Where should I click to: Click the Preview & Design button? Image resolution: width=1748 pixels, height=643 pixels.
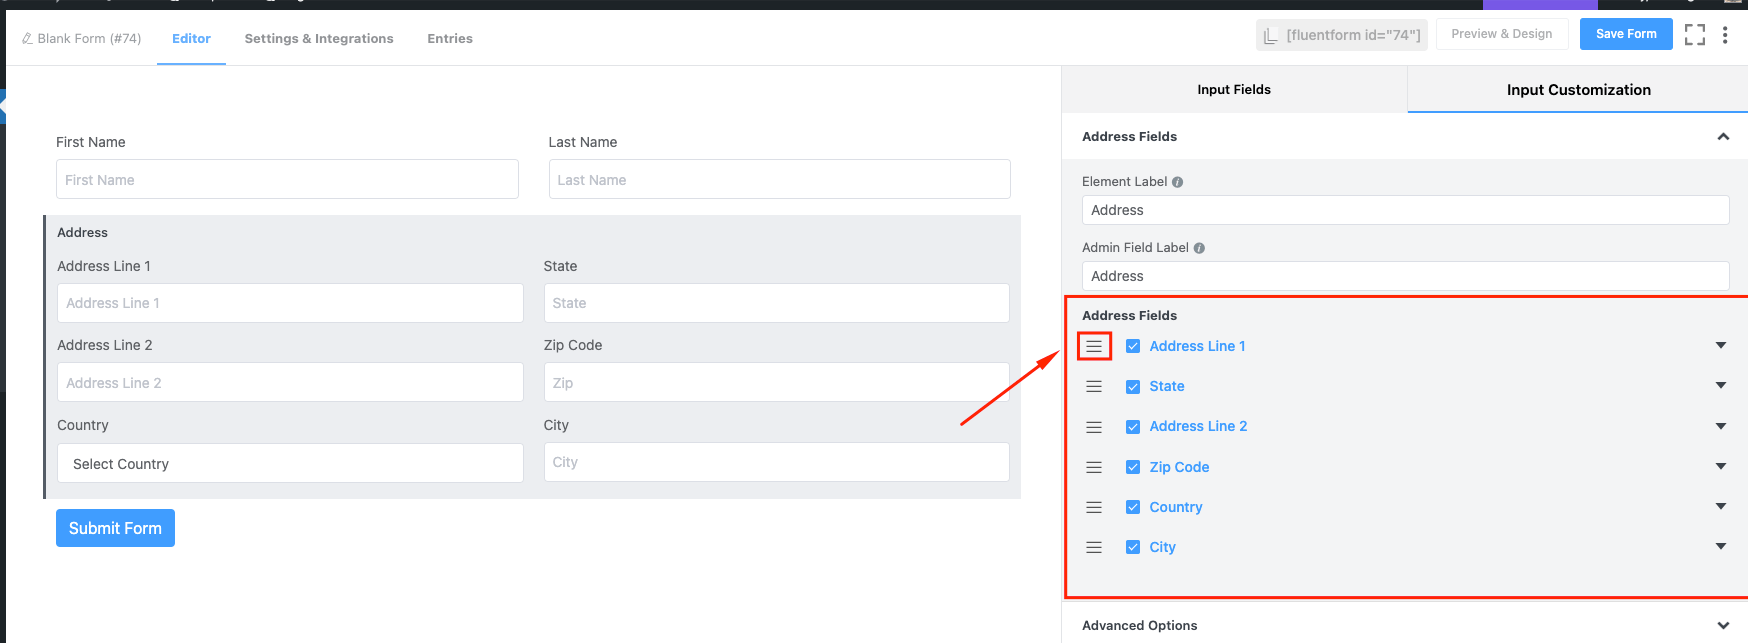coord(1501,34)
